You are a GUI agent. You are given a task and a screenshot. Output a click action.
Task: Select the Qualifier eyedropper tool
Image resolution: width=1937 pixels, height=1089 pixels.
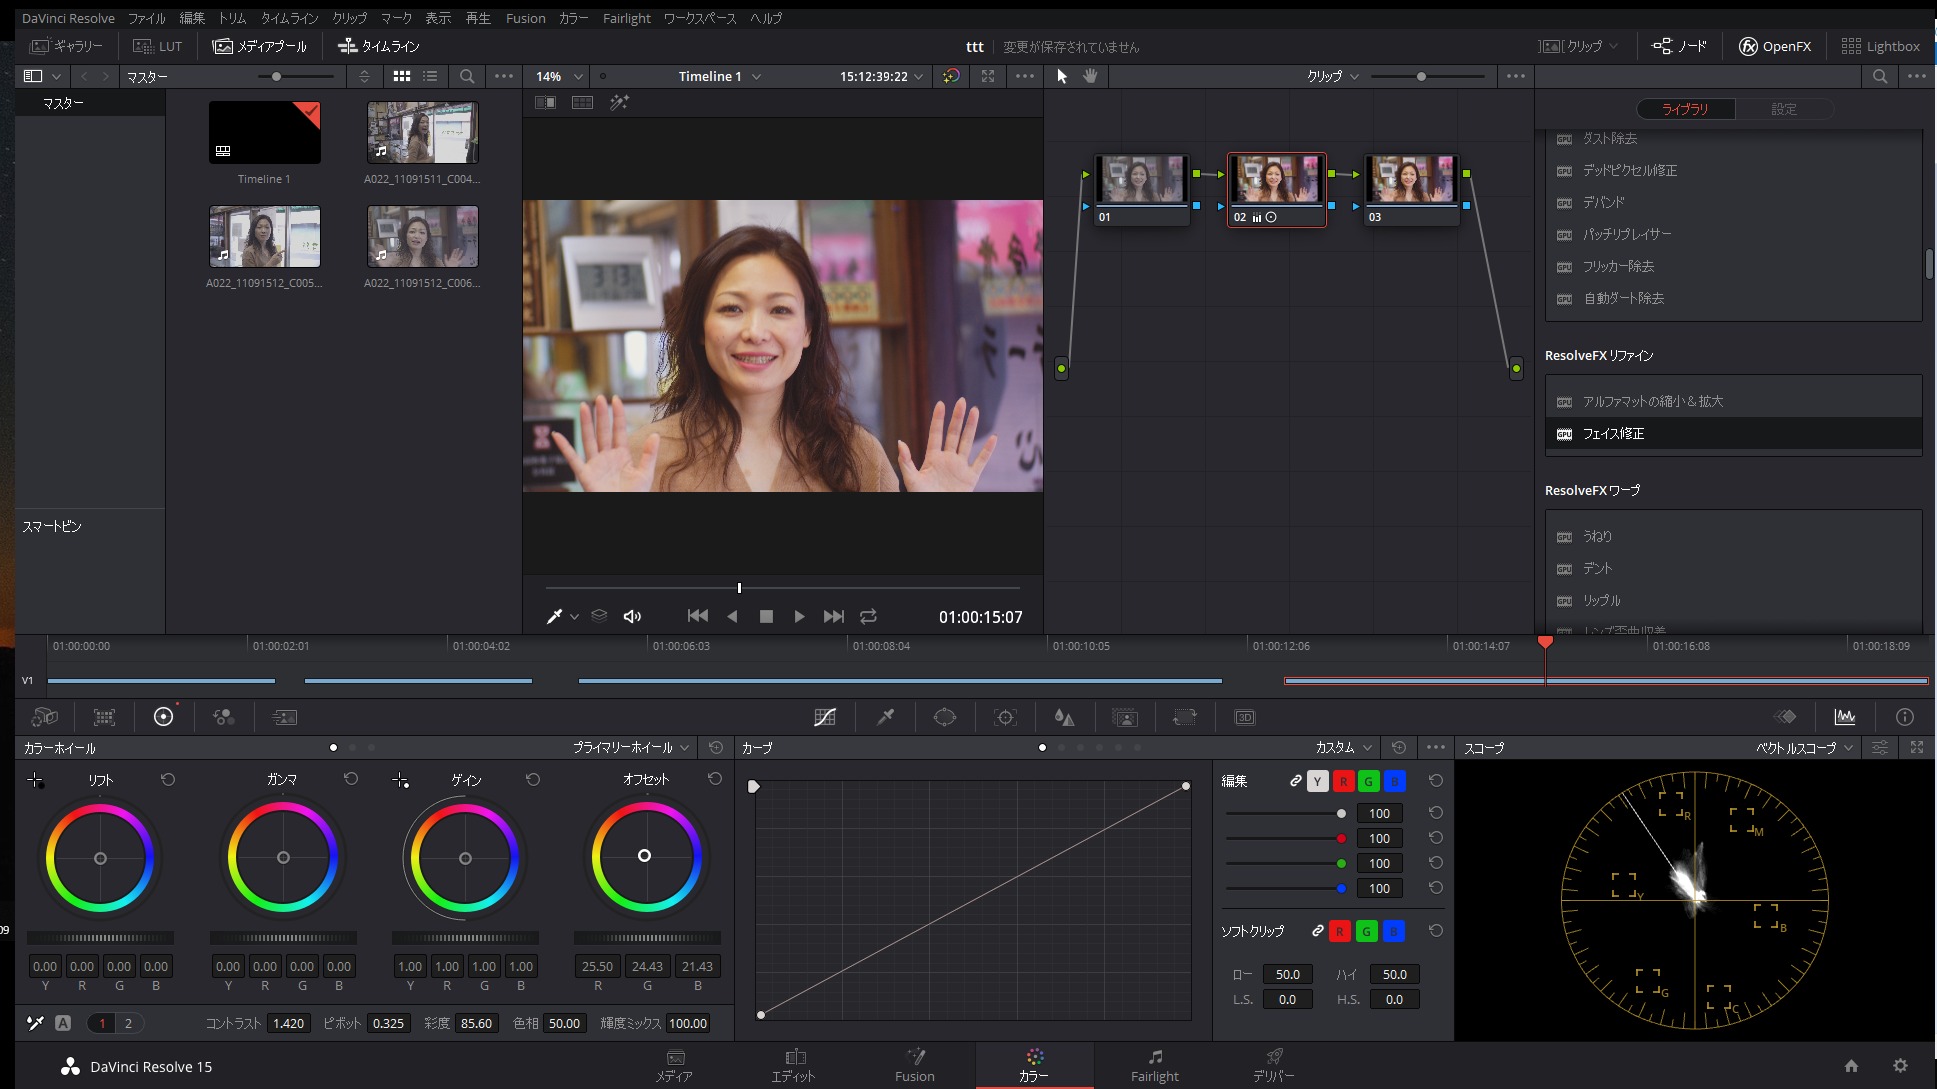885,717
